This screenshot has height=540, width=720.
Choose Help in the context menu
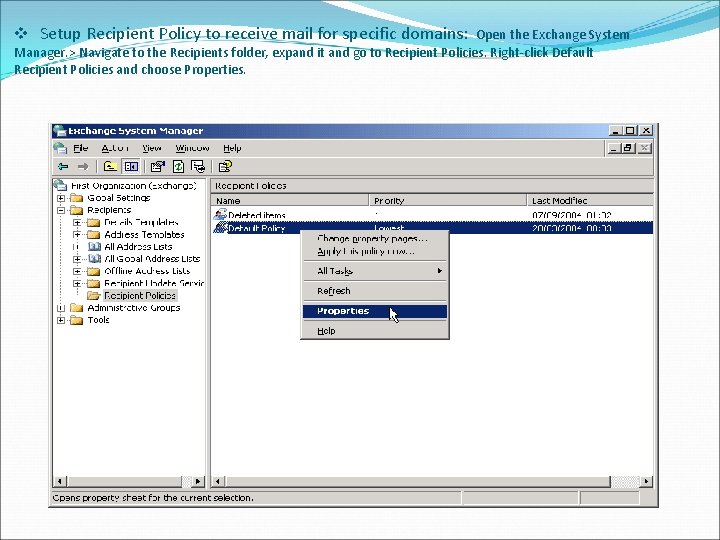point(375,331)
